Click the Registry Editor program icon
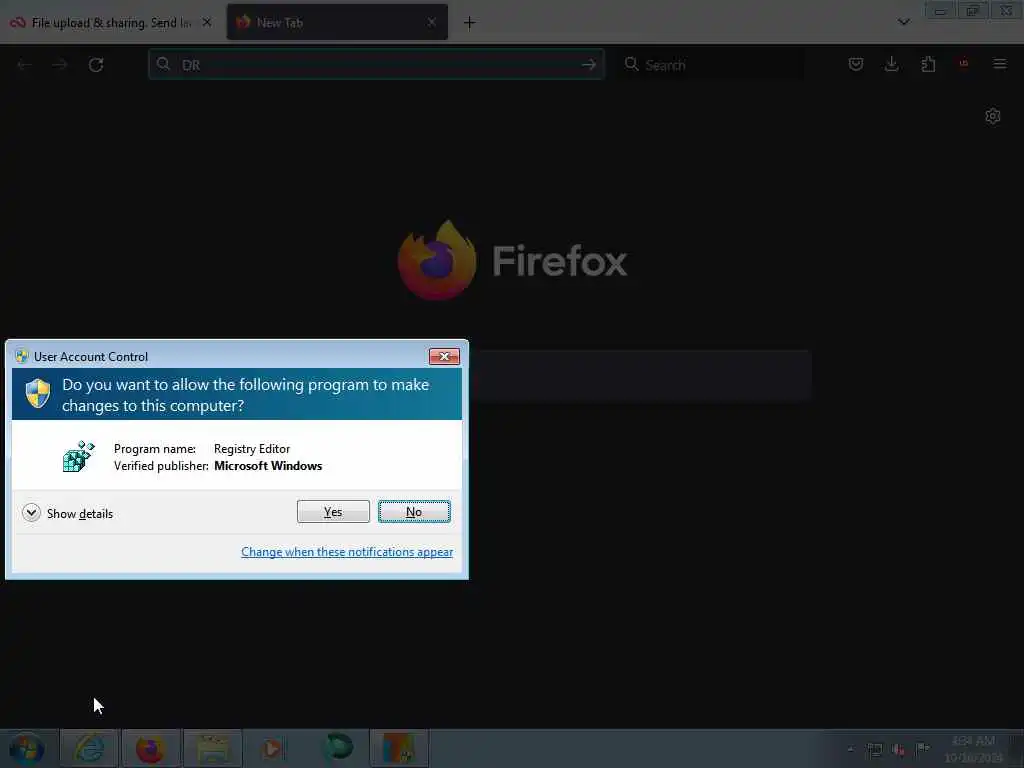 point(79,456)
